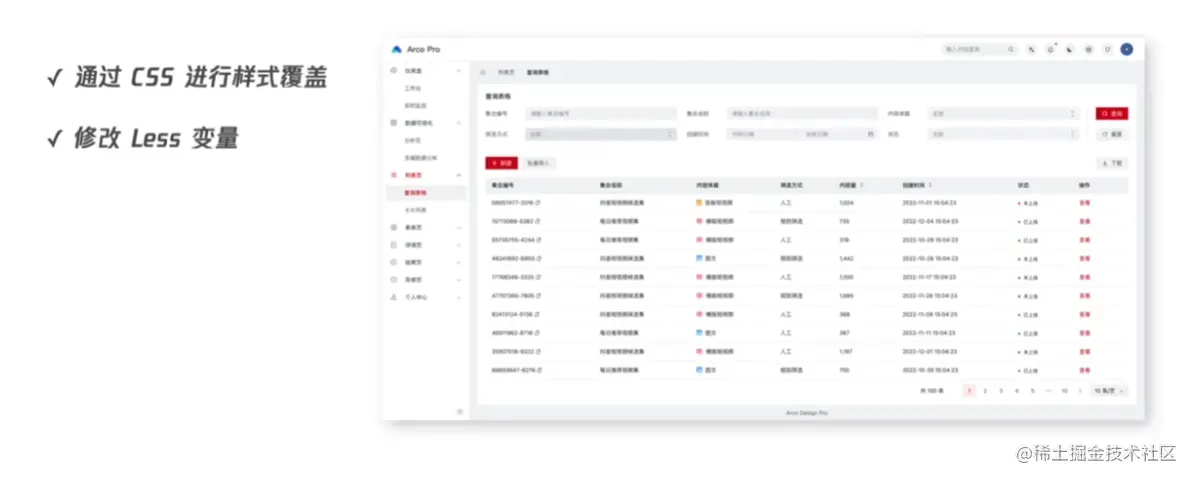Open the 内容体裁 dropdown filter

1003,113
